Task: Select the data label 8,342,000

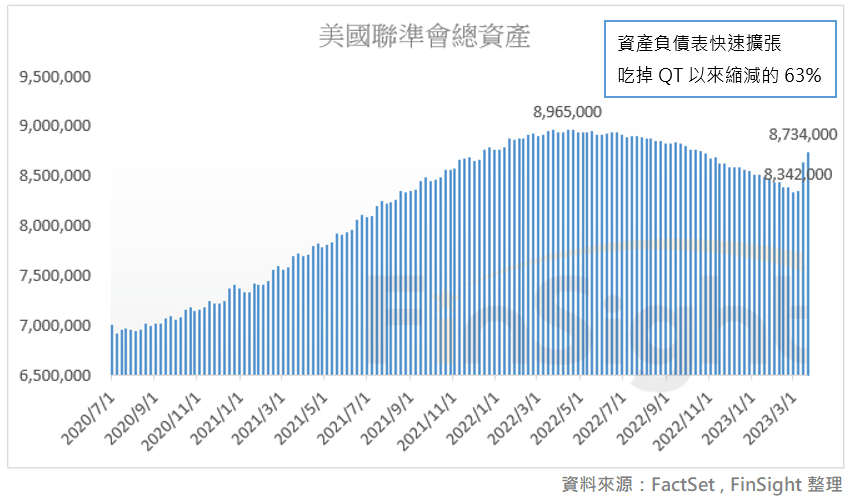Action: [797, 174]
